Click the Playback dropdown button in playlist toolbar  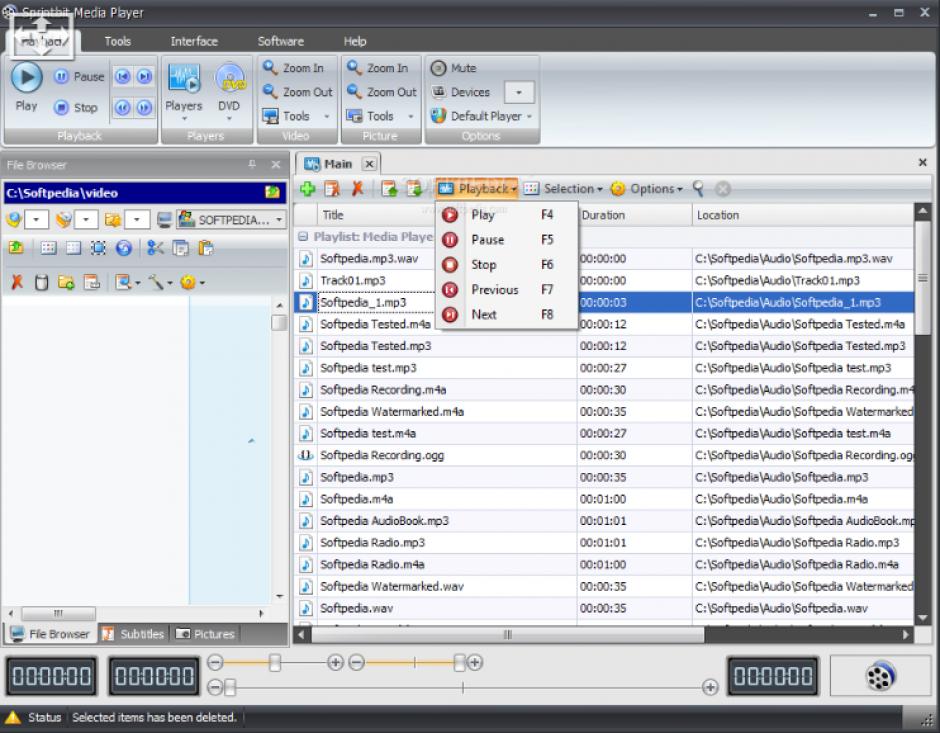coord(477,189)
